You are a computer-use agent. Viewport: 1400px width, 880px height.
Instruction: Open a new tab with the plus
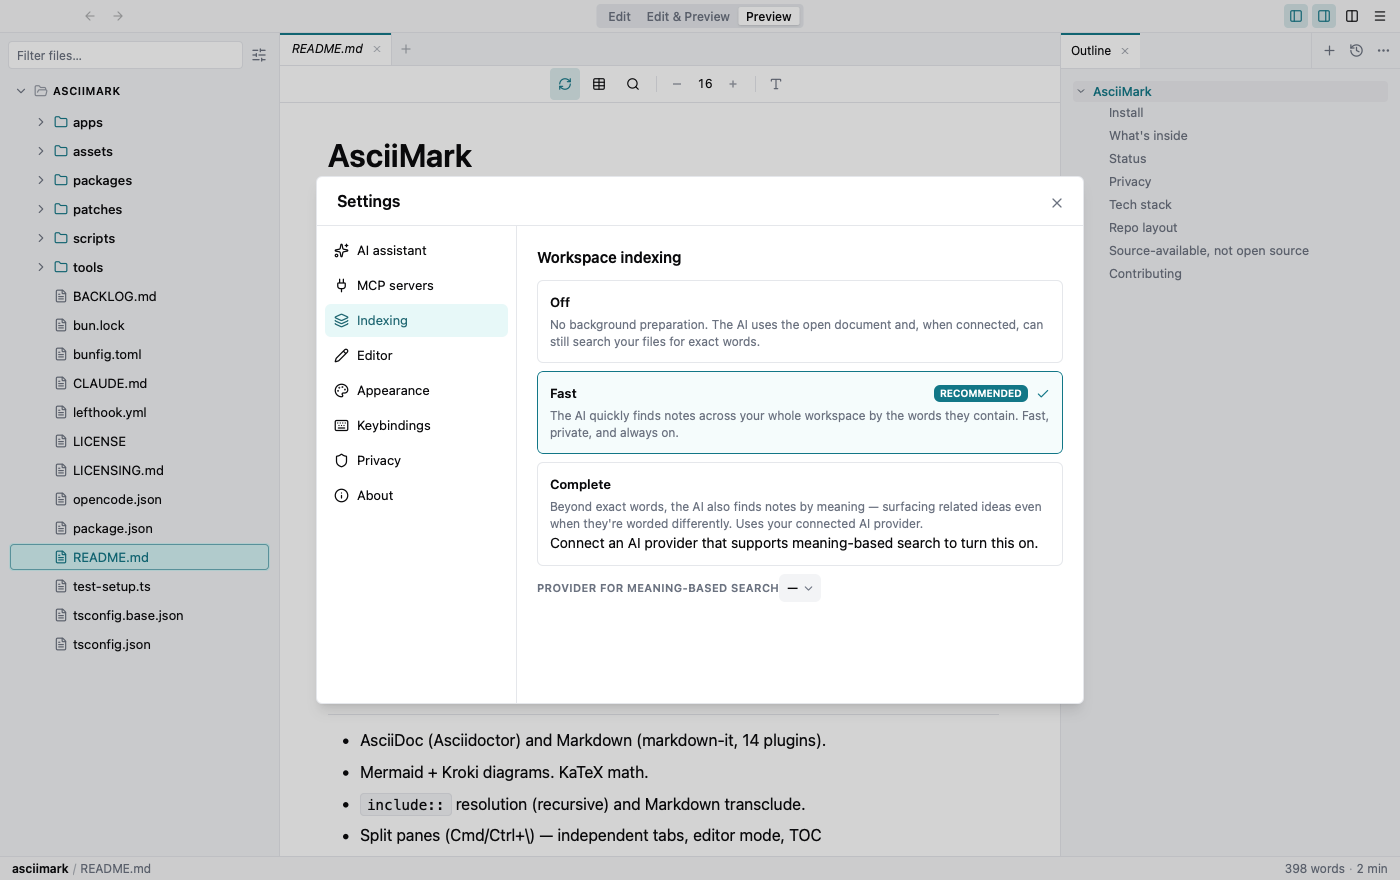point(406,49)
